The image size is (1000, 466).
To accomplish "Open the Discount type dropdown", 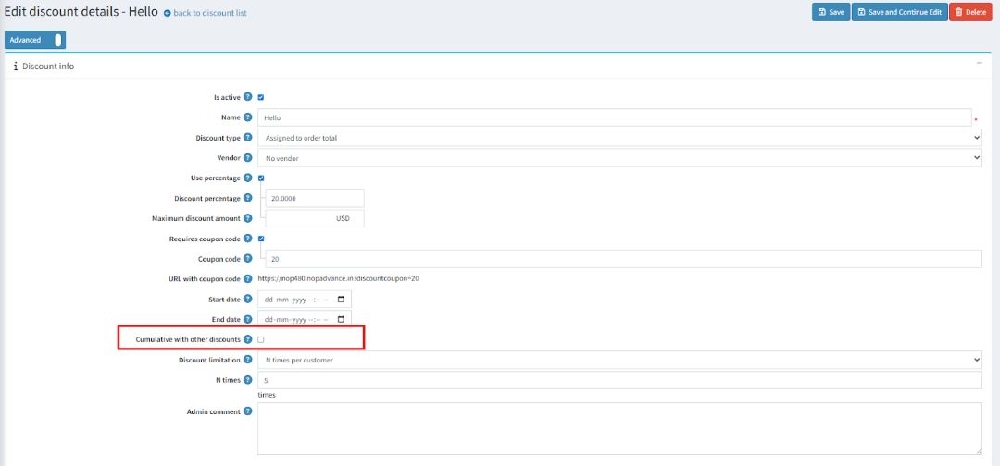I will coord(619,138).
